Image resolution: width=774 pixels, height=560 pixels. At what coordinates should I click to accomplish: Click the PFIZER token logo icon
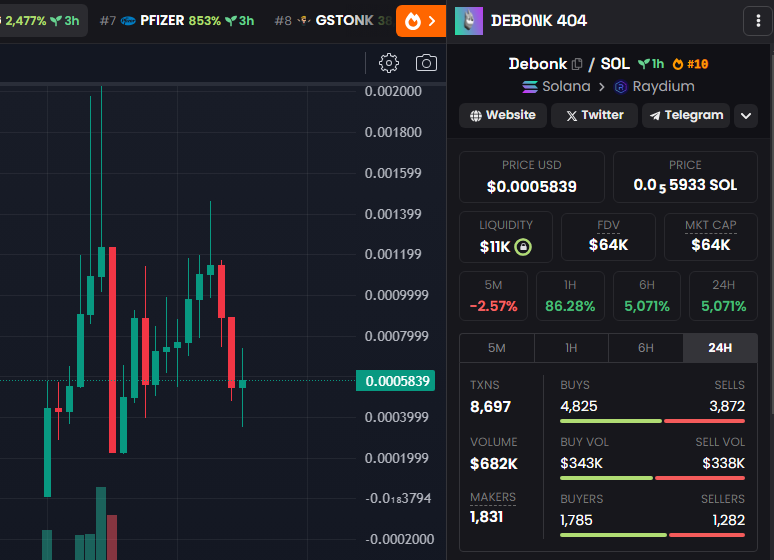(x=128, y=21)
